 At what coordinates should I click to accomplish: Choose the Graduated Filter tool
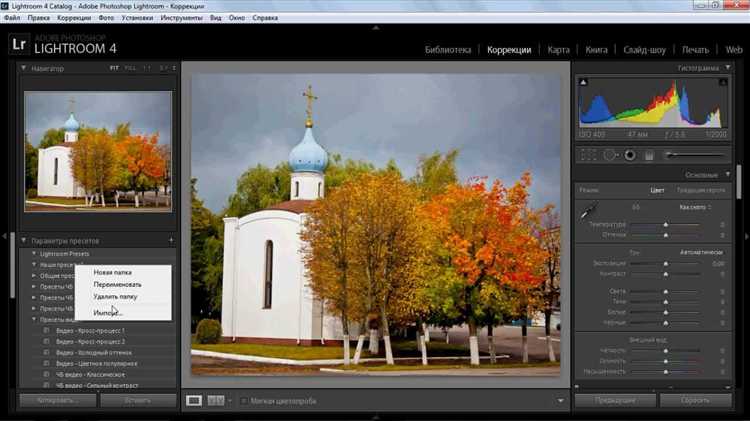(649, 155)
